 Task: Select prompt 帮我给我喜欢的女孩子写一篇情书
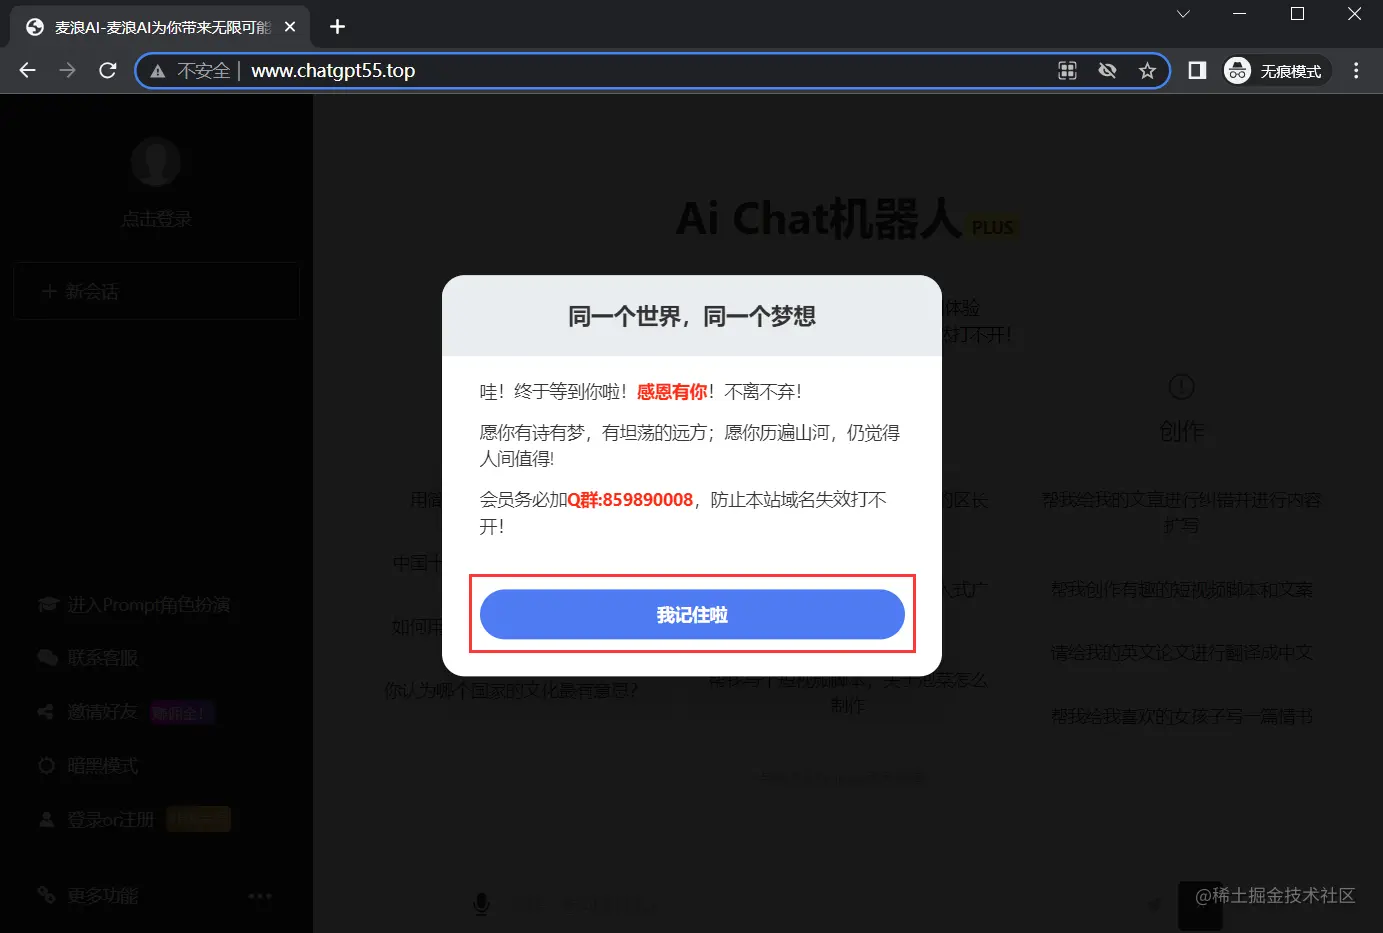[x=1181, y=716]
